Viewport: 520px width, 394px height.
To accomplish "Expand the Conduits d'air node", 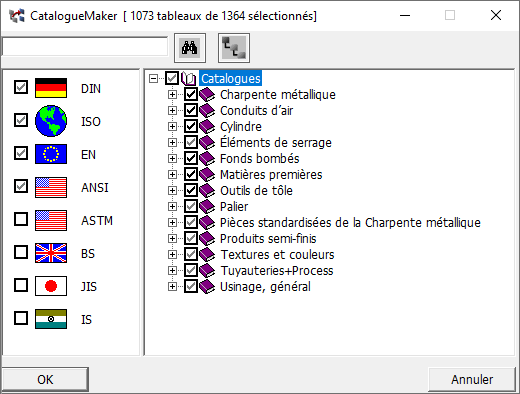I will 172,111.
